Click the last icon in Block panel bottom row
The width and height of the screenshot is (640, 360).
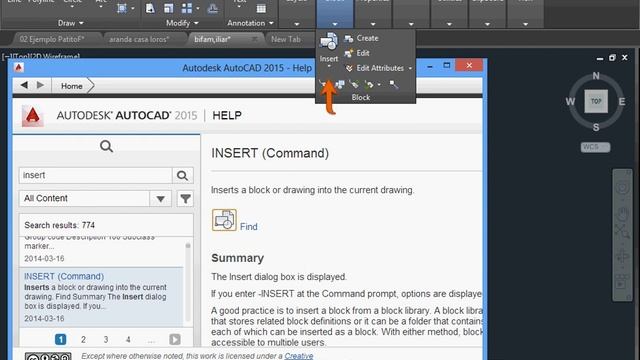[x=394, y=84]
